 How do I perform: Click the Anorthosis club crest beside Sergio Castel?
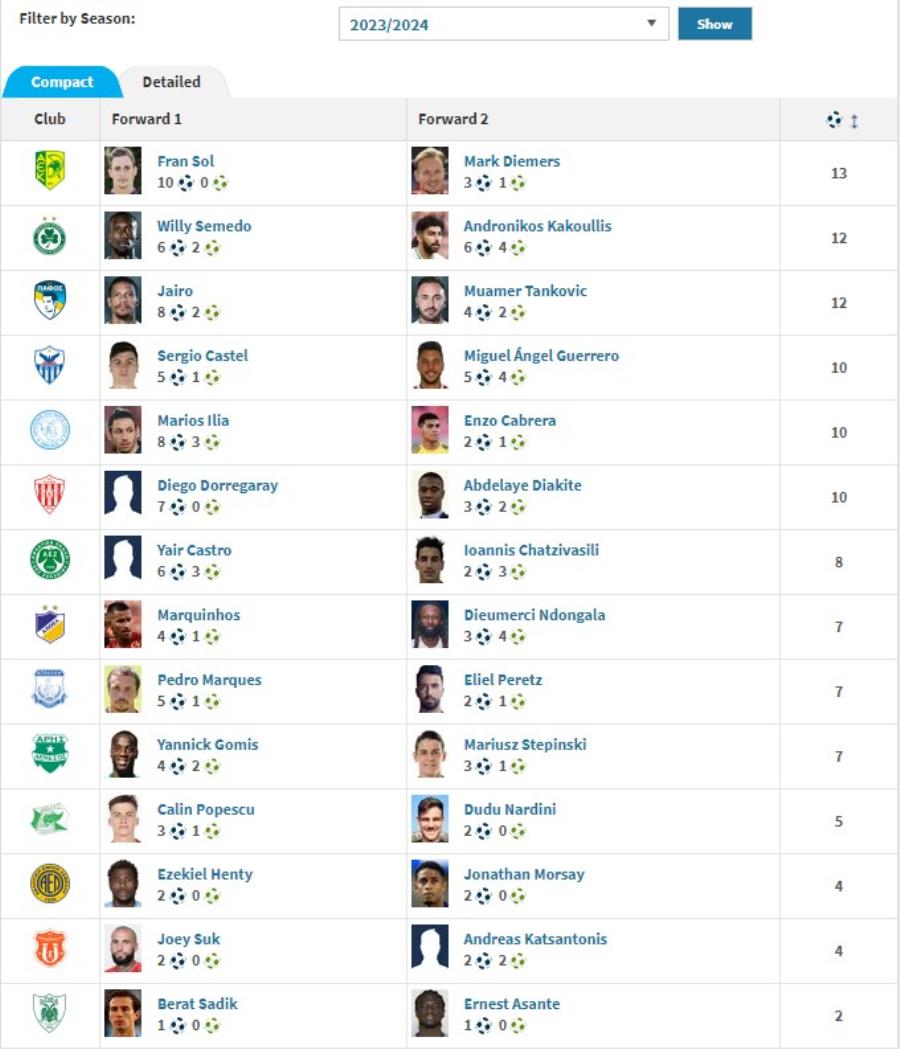tap(50, 365)
